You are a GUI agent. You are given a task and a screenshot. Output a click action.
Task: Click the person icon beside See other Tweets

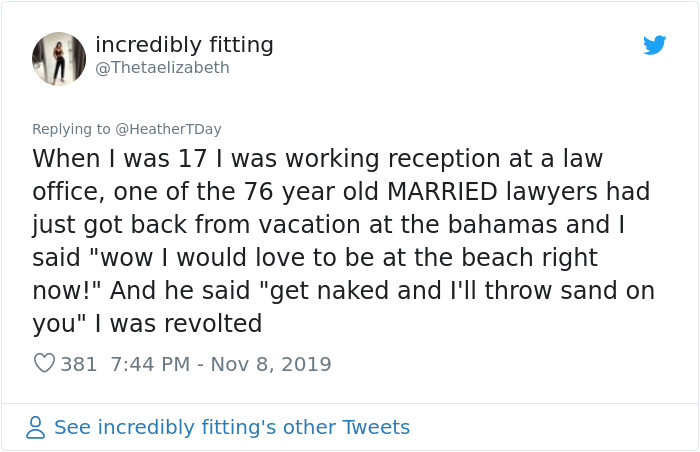click(36, 427)
